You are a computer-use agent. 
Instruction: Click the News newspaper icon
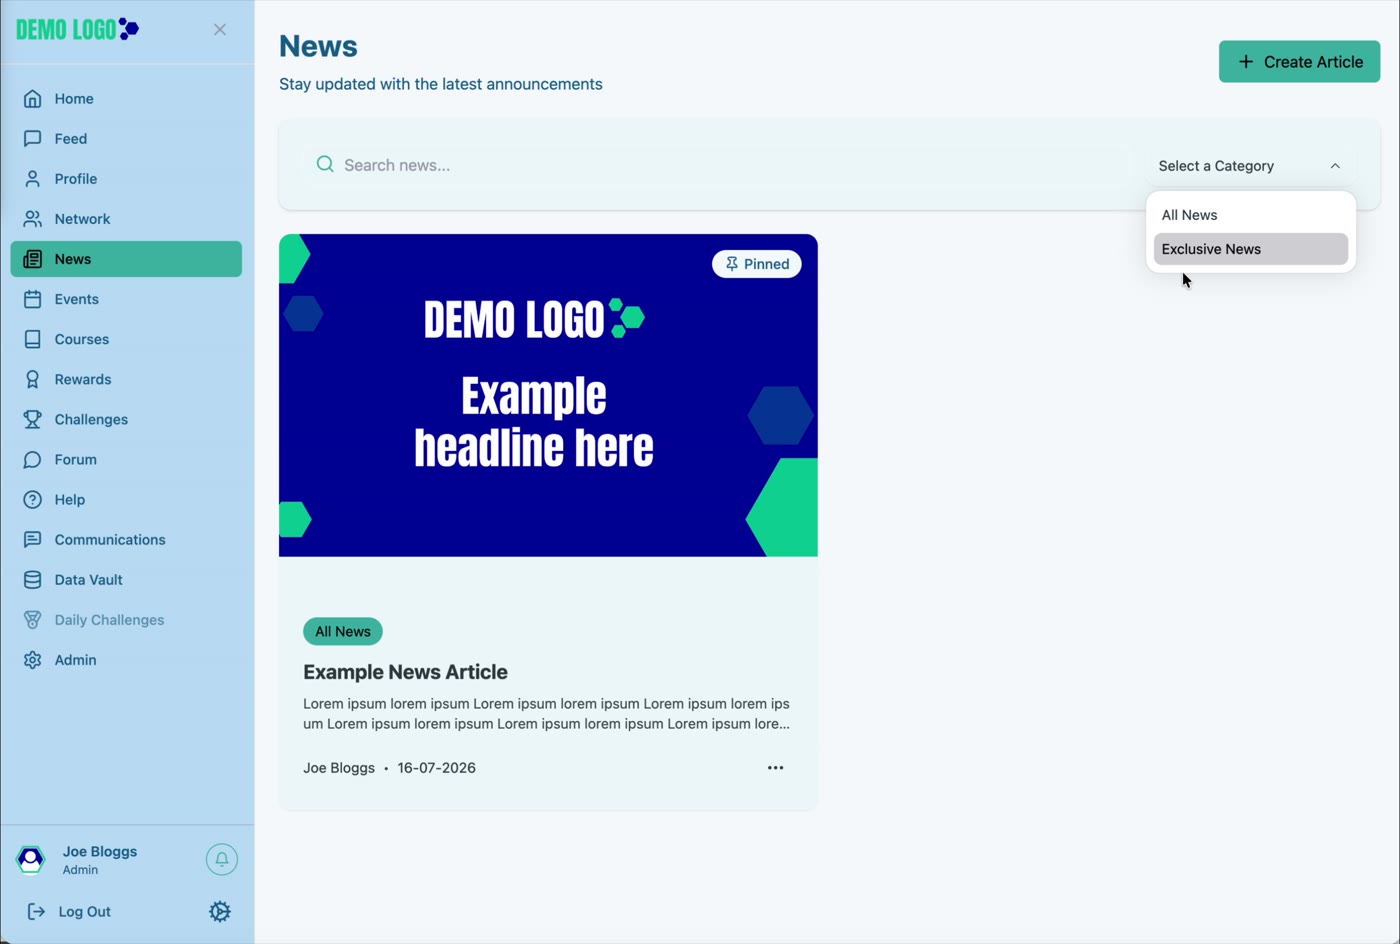click(33, 259)
